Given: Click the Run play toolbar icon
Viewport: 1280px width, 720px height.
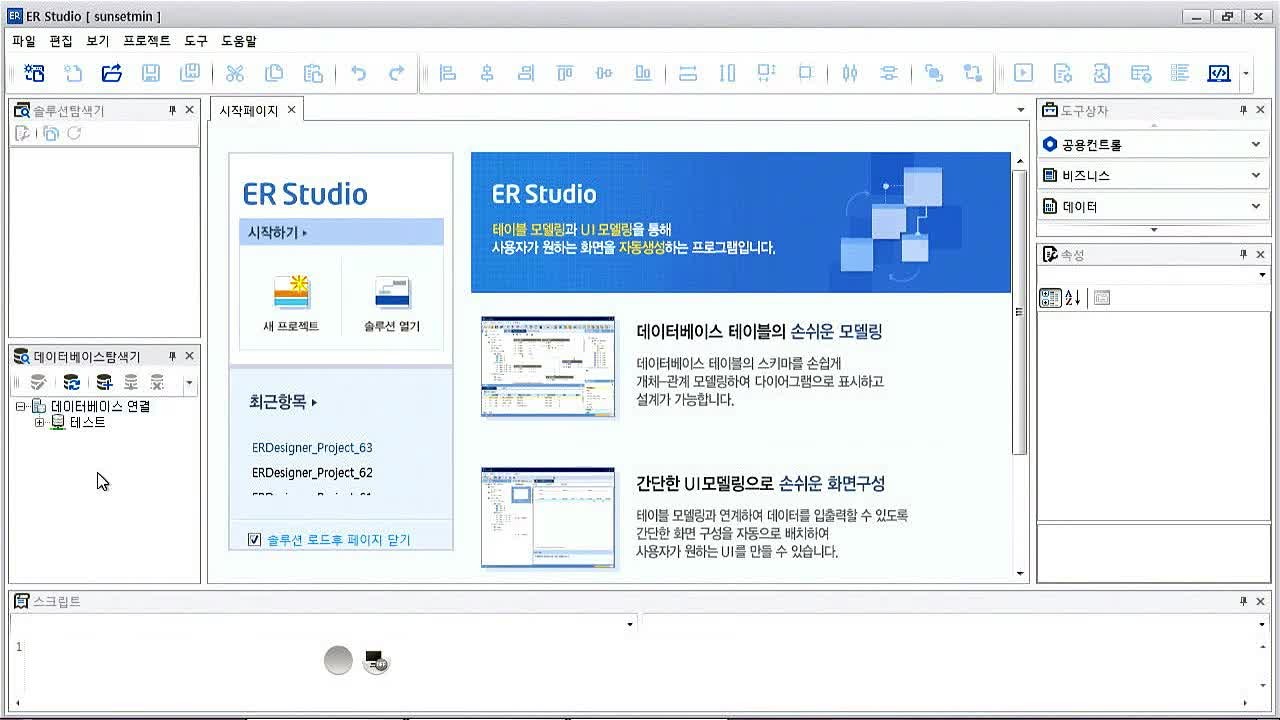Looking at the screenshot, I should (1023, 73).
